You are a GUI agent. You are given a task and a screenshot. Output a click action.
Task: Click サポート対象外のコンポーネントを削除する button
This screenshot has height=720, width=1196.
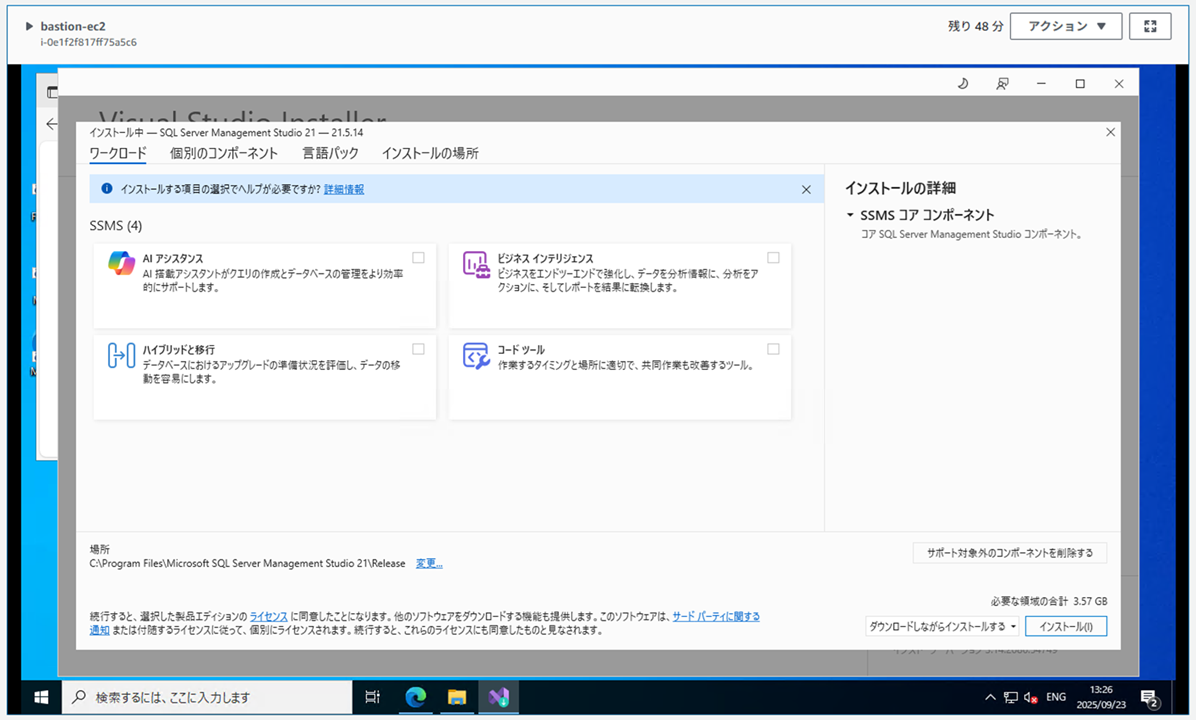click(1009, 553)
